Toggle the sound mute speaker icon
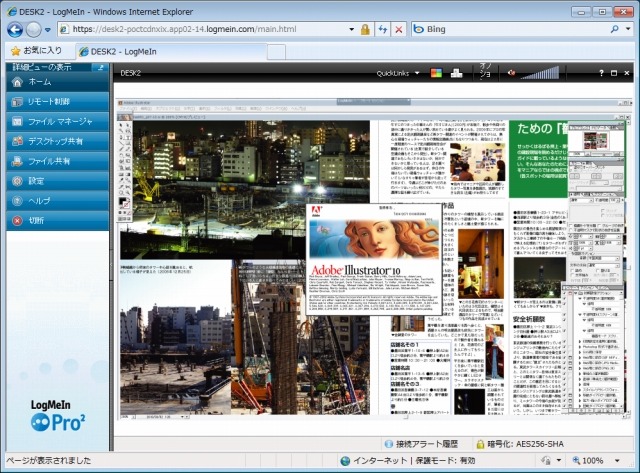Screen dimensions: 640x473 pyautogui.click(x=511, y=73)
